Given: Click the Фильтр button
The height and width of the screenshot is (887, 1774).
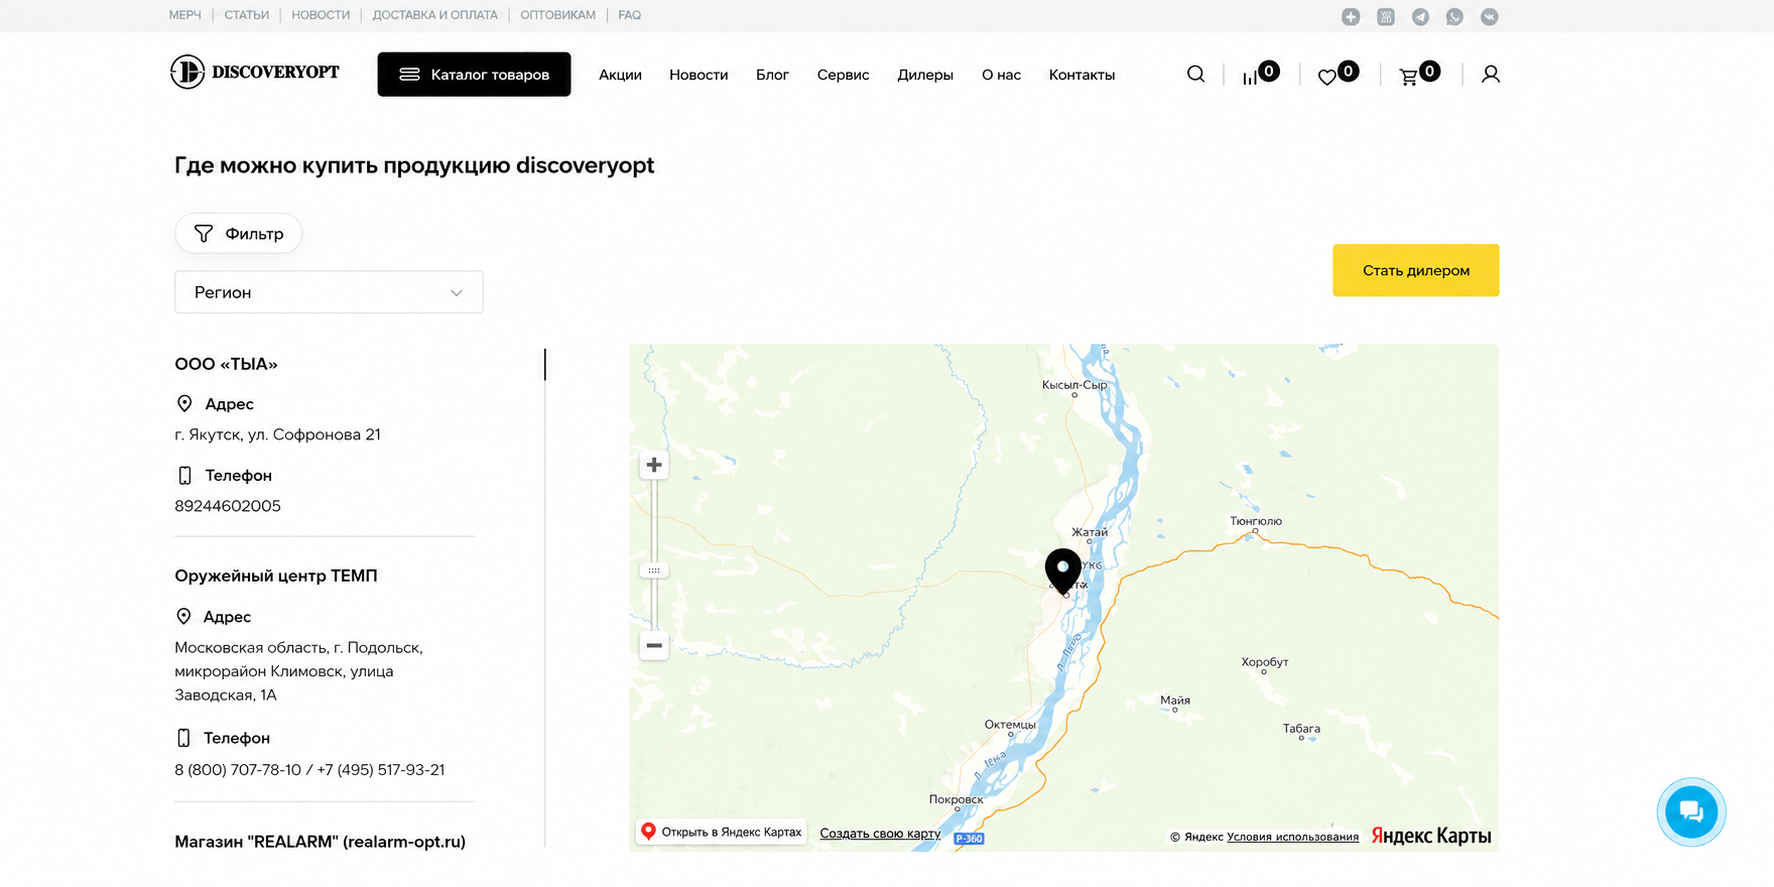Looking at the screenshot, I should (x=239, y=233).
